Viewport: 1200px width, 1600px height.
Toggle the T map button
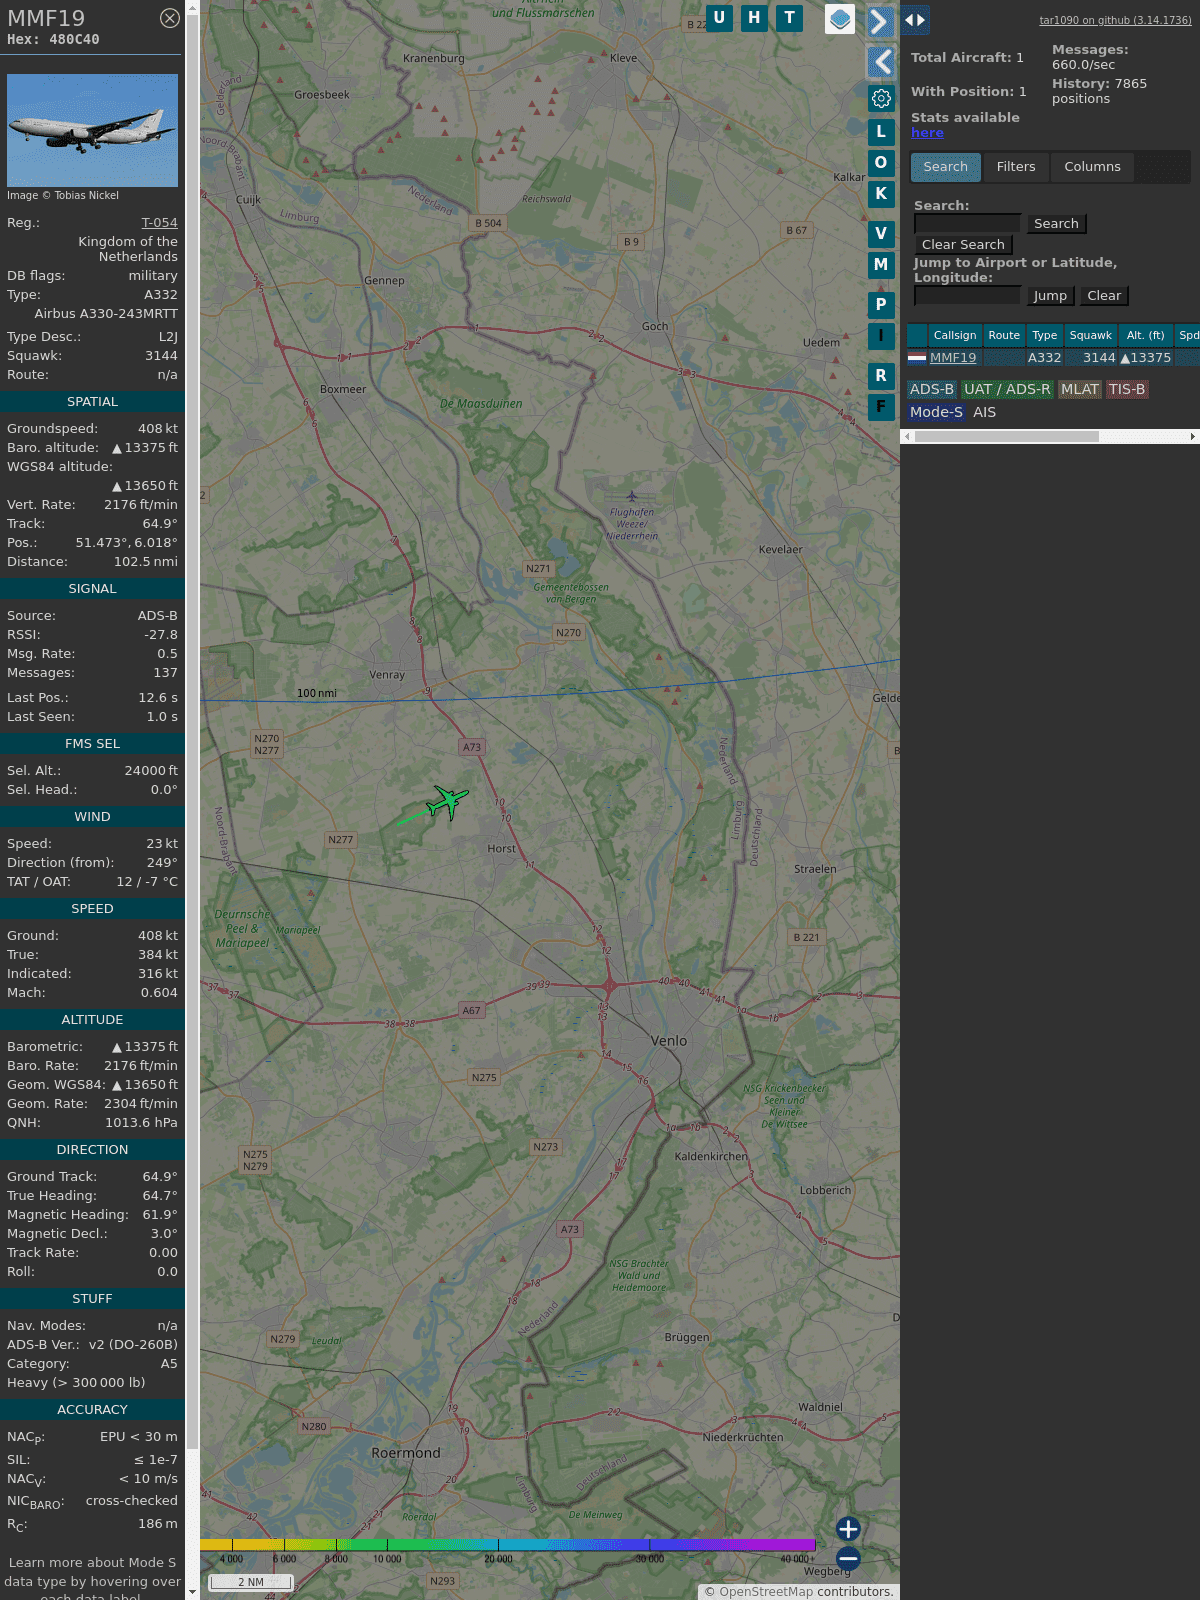[x=790, y=18]
